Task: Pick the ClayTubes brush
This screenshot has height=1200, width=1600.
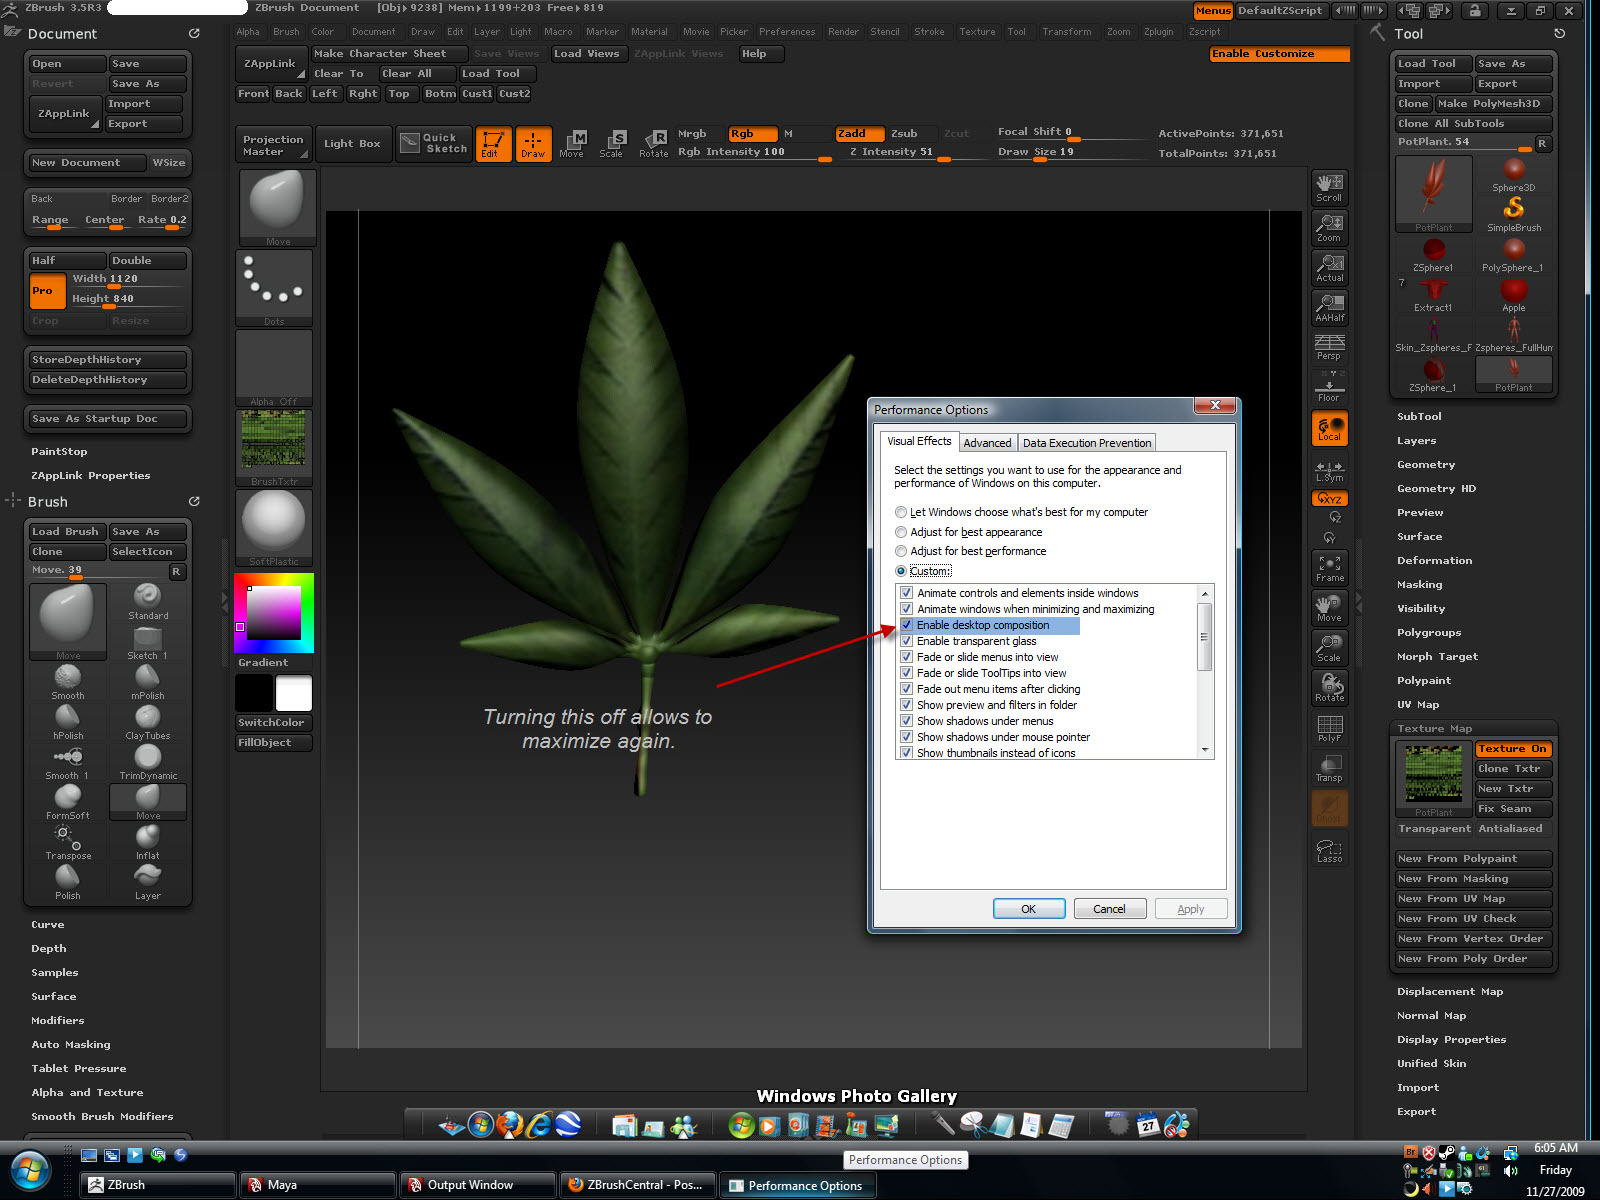Action: (x=148, y=722)
